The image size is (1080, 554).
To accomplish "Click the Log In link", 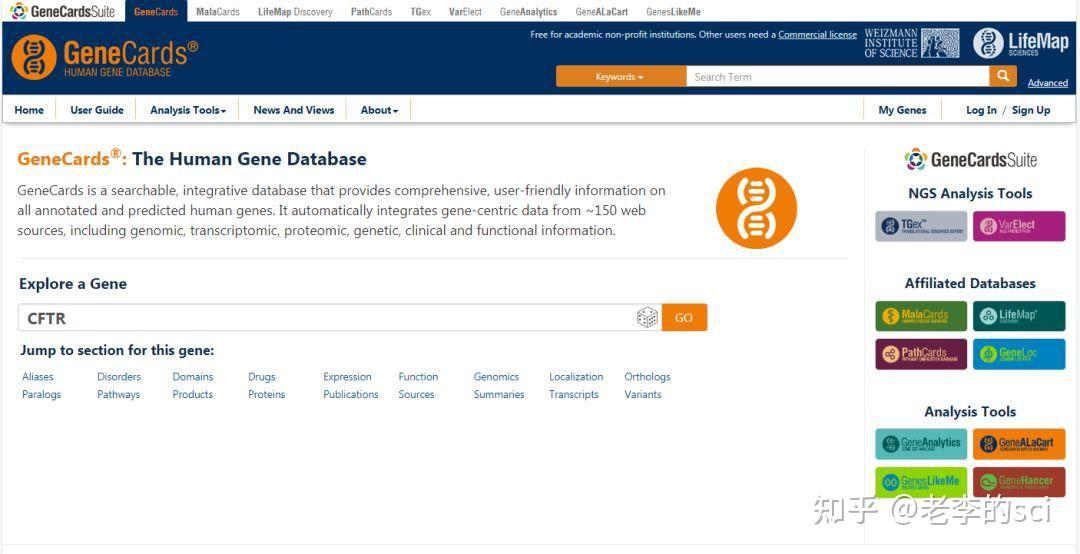I will coord(981,110).
